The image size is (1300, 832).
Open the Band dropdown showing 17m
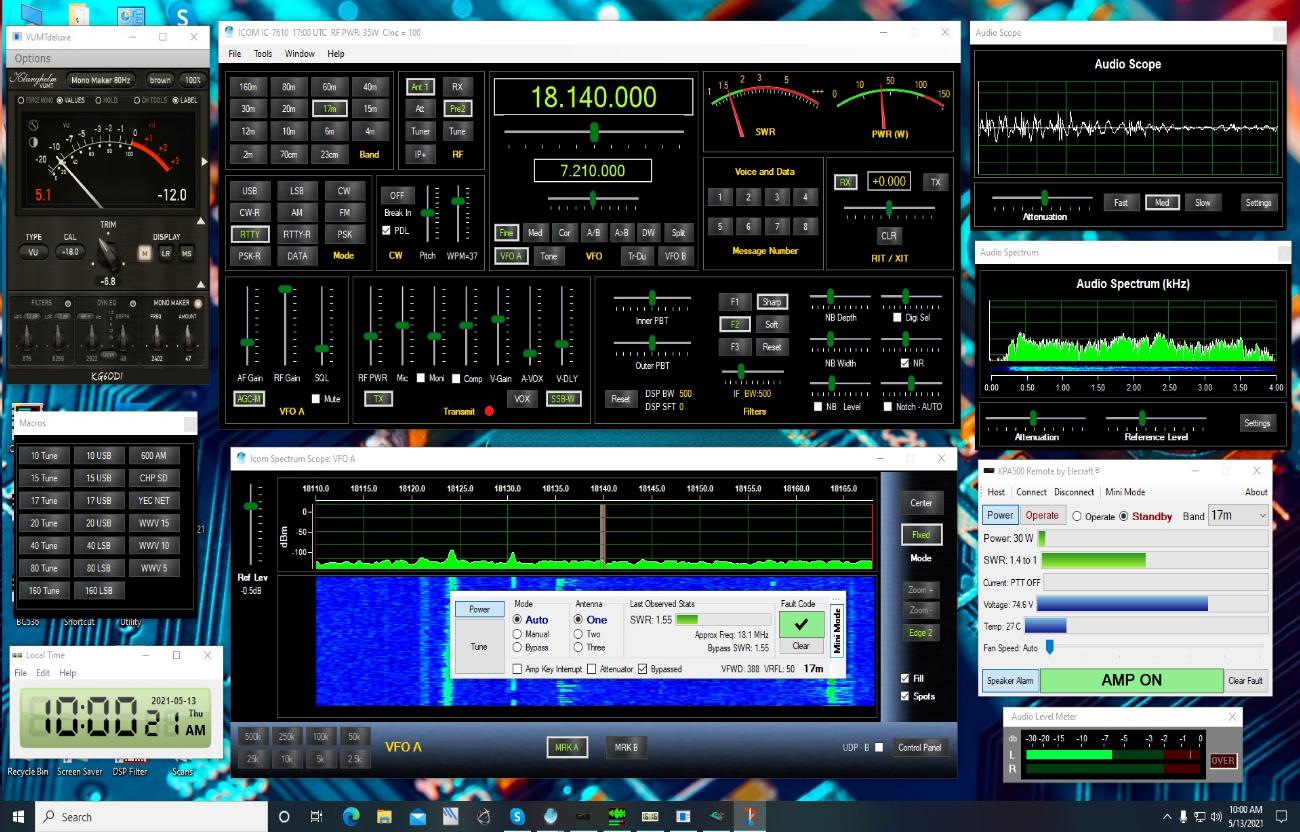pos(1238,515)
